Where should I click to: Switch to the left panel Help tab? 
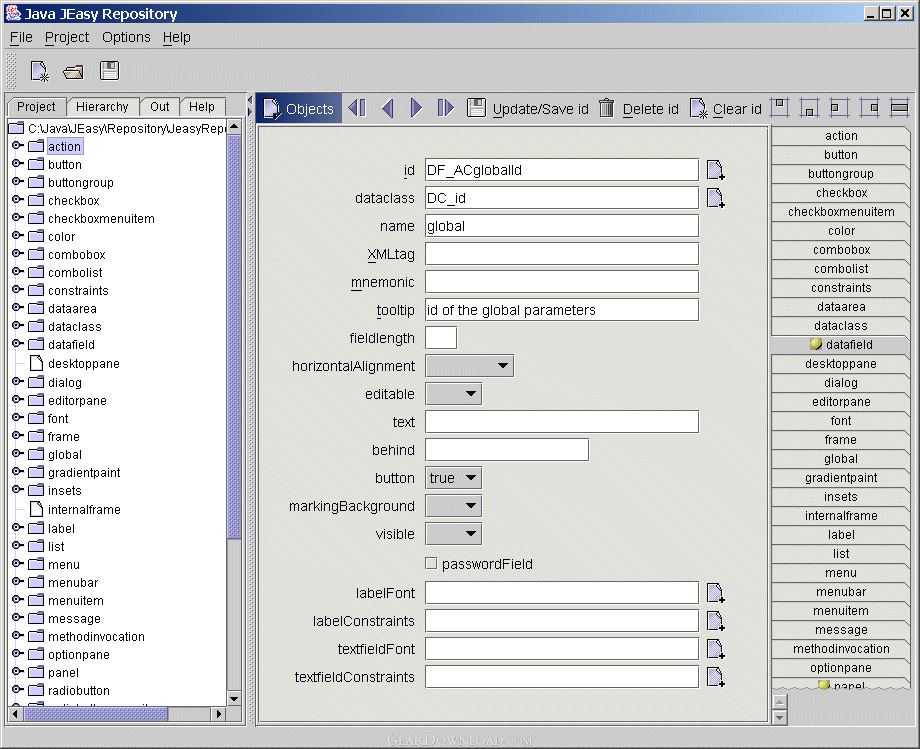point(202,107)
